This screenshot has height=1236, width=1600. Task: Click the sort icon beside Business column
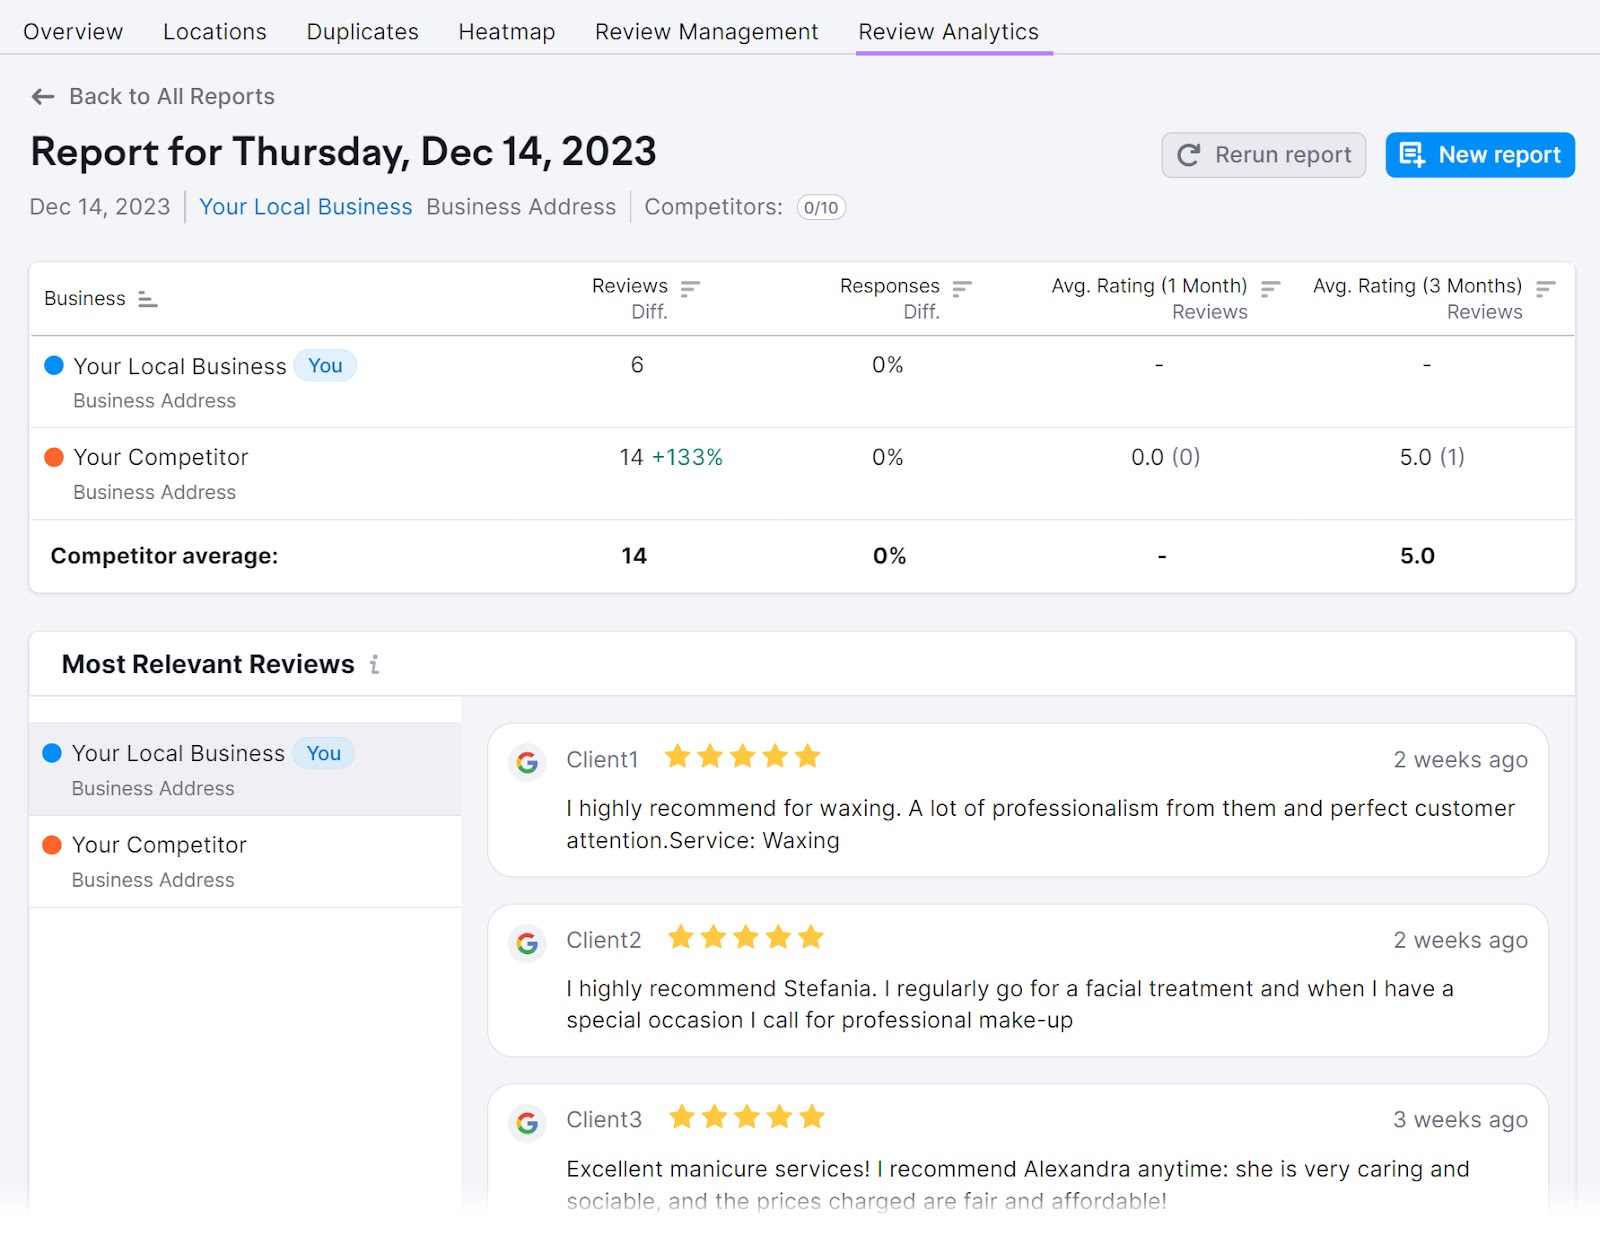point(146,299)
